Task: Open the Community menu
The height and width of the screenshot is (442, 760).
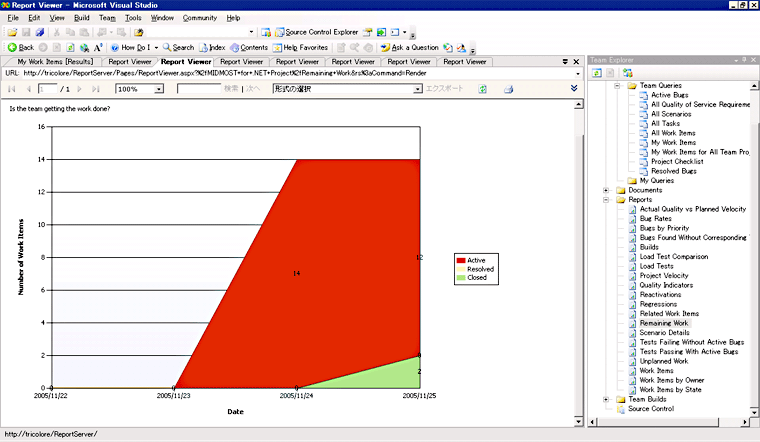Action: (x=200, y=18)
